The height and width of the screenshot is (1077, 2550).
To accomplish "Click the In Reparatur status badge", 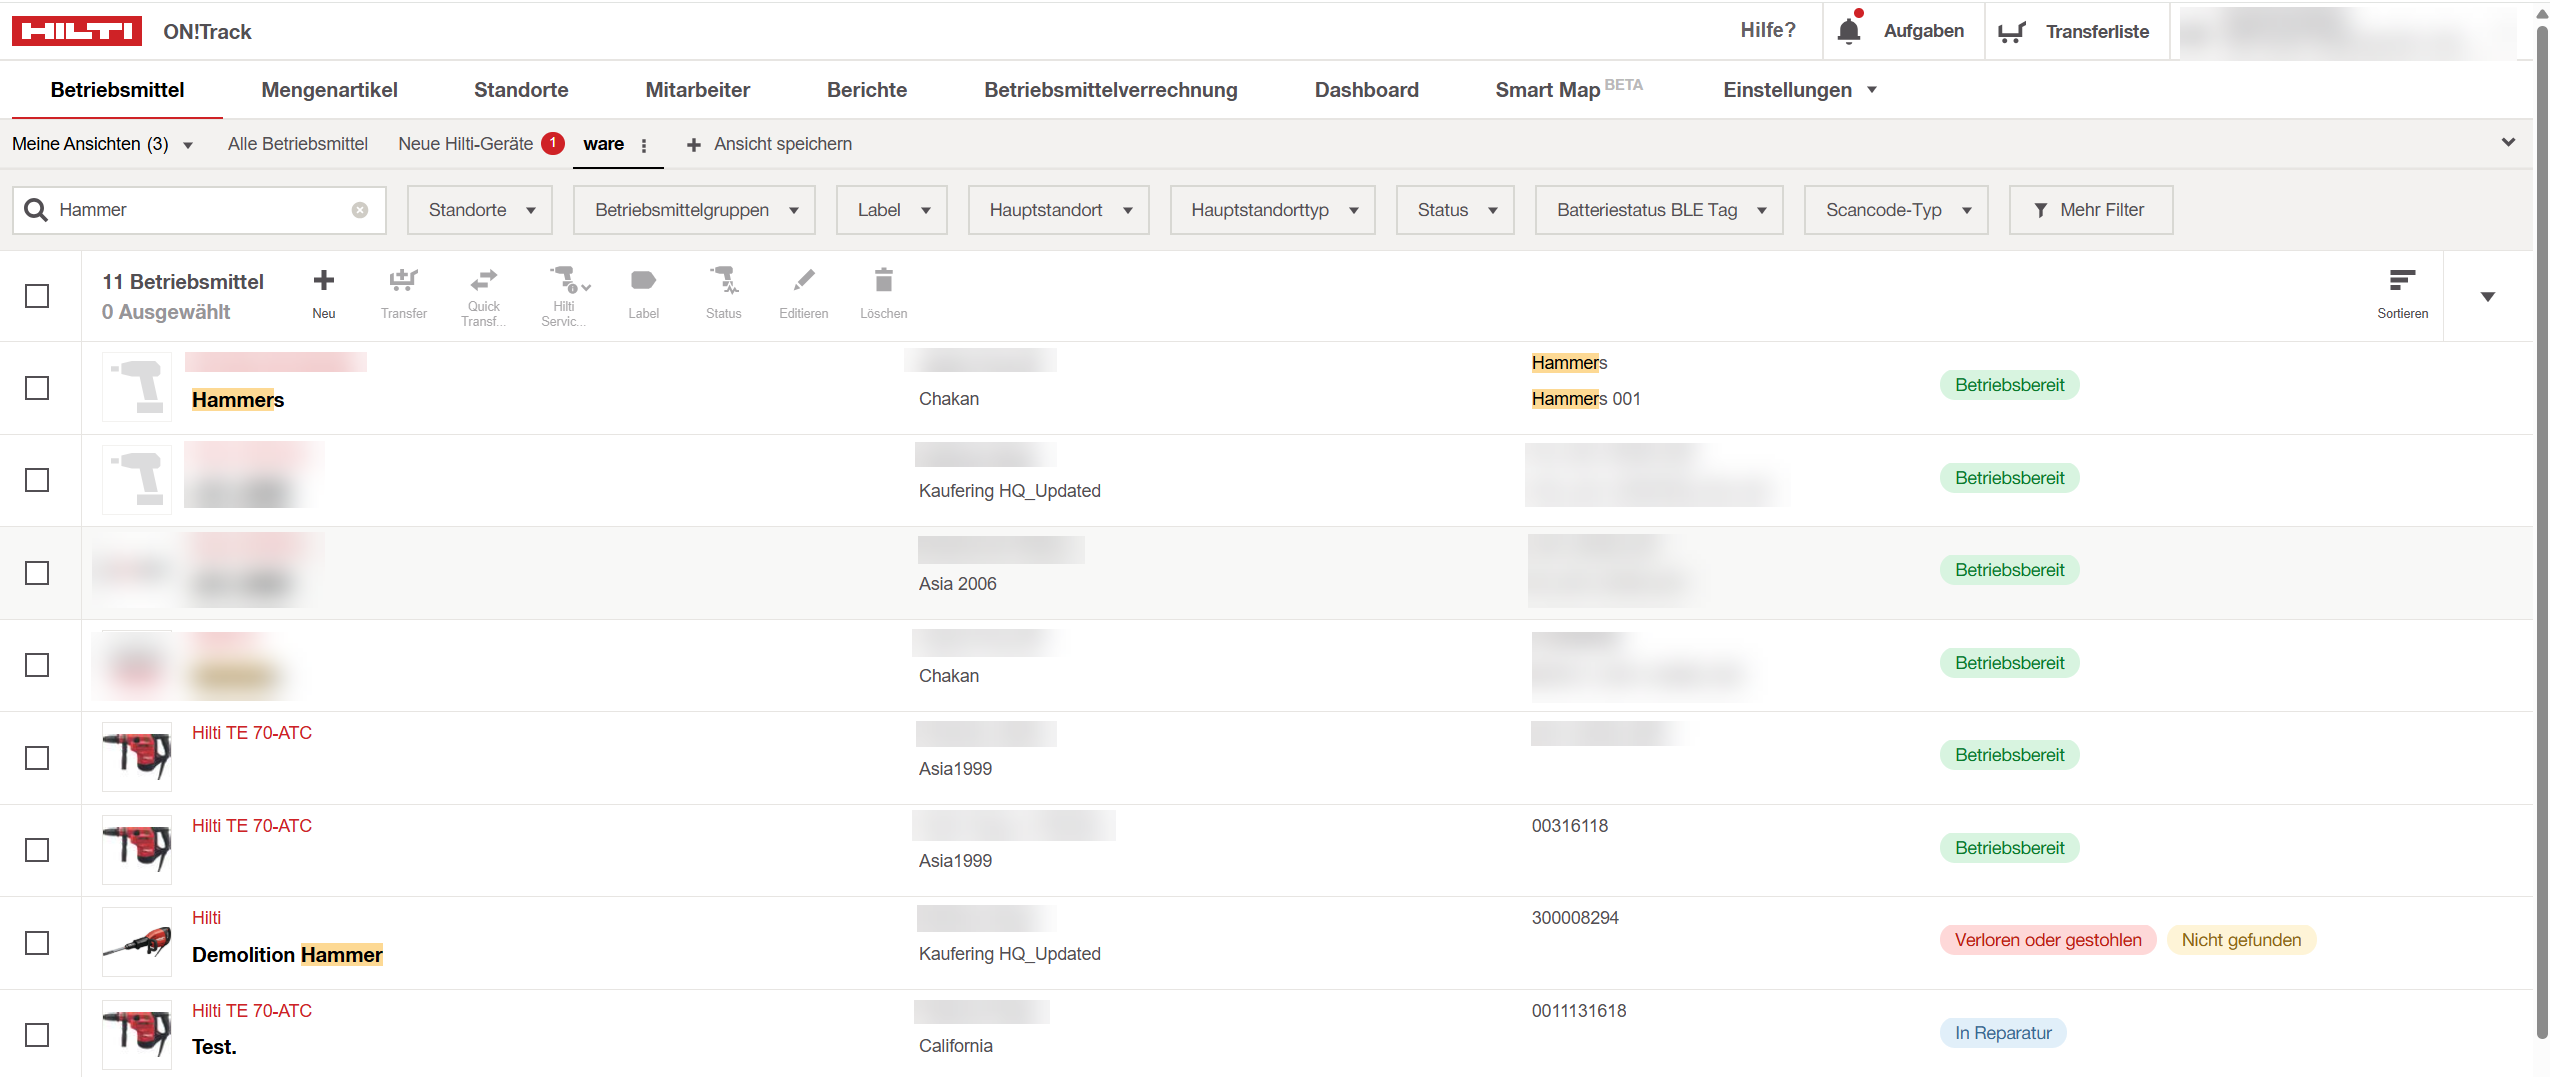I will point(2003,1033).
